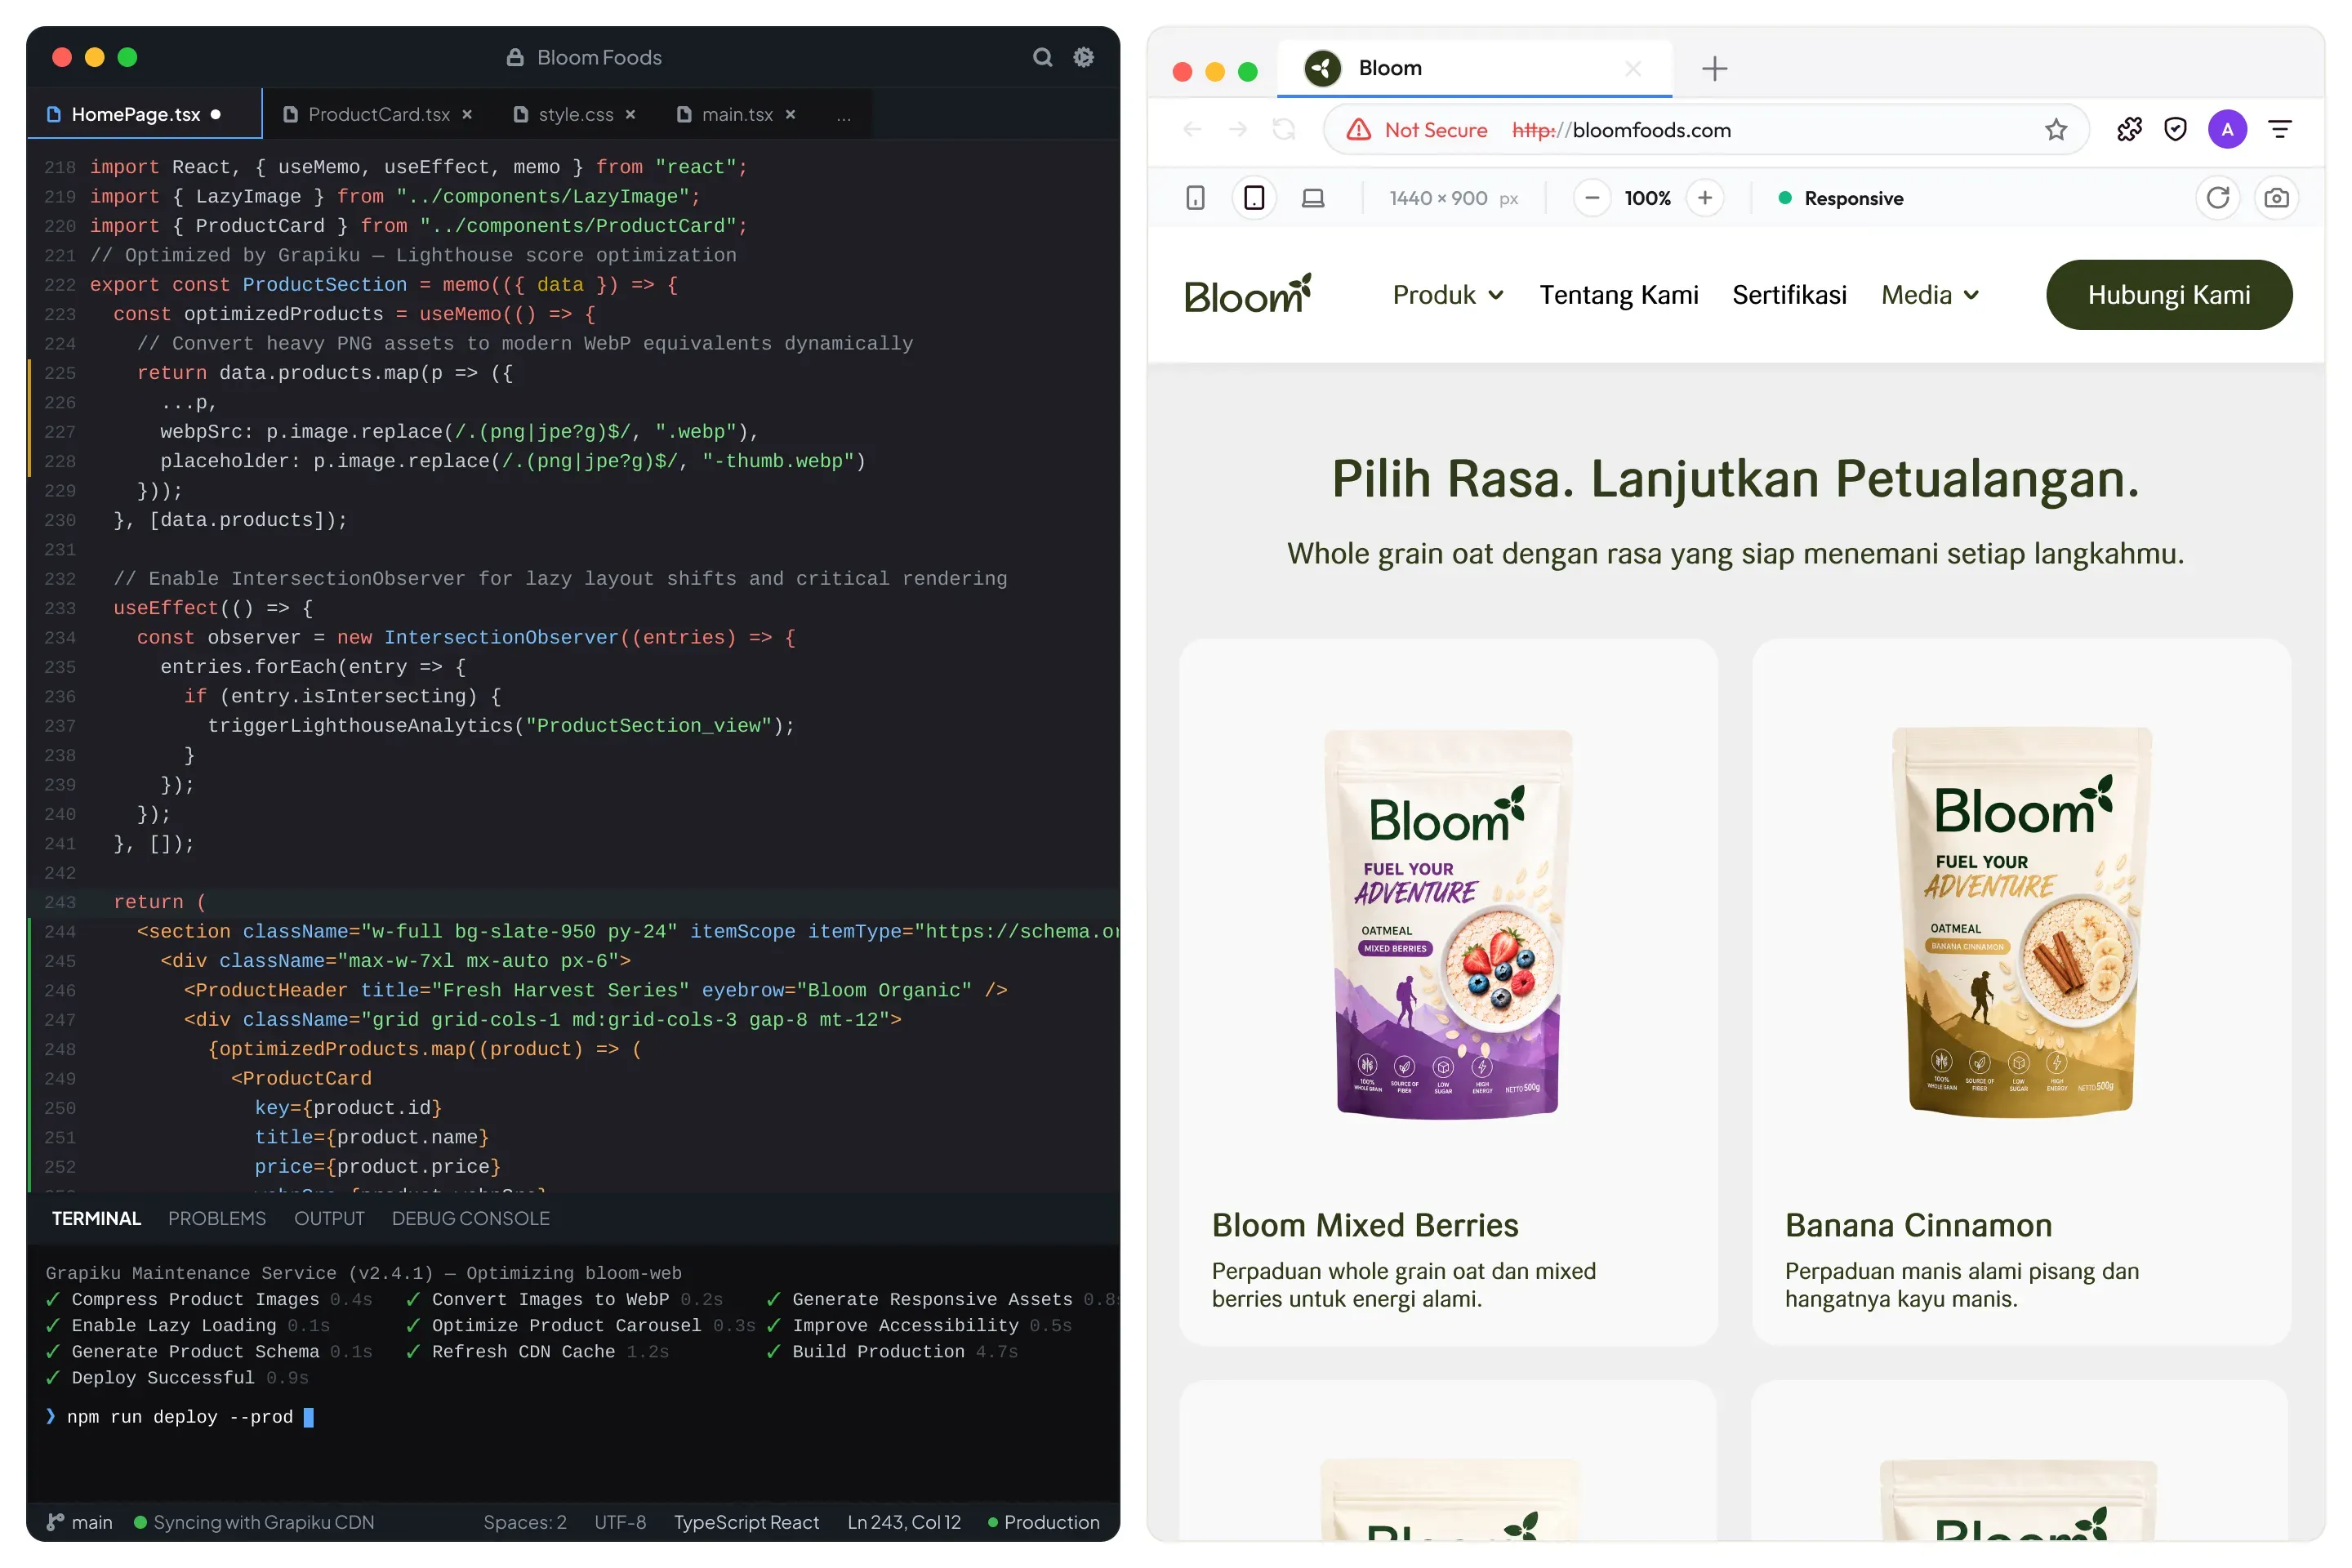This screenshot has width=2352, height=1568.
Task: Show the OUTPUT panel tab
Action: pyautogui.click(x=329, y=1218)
